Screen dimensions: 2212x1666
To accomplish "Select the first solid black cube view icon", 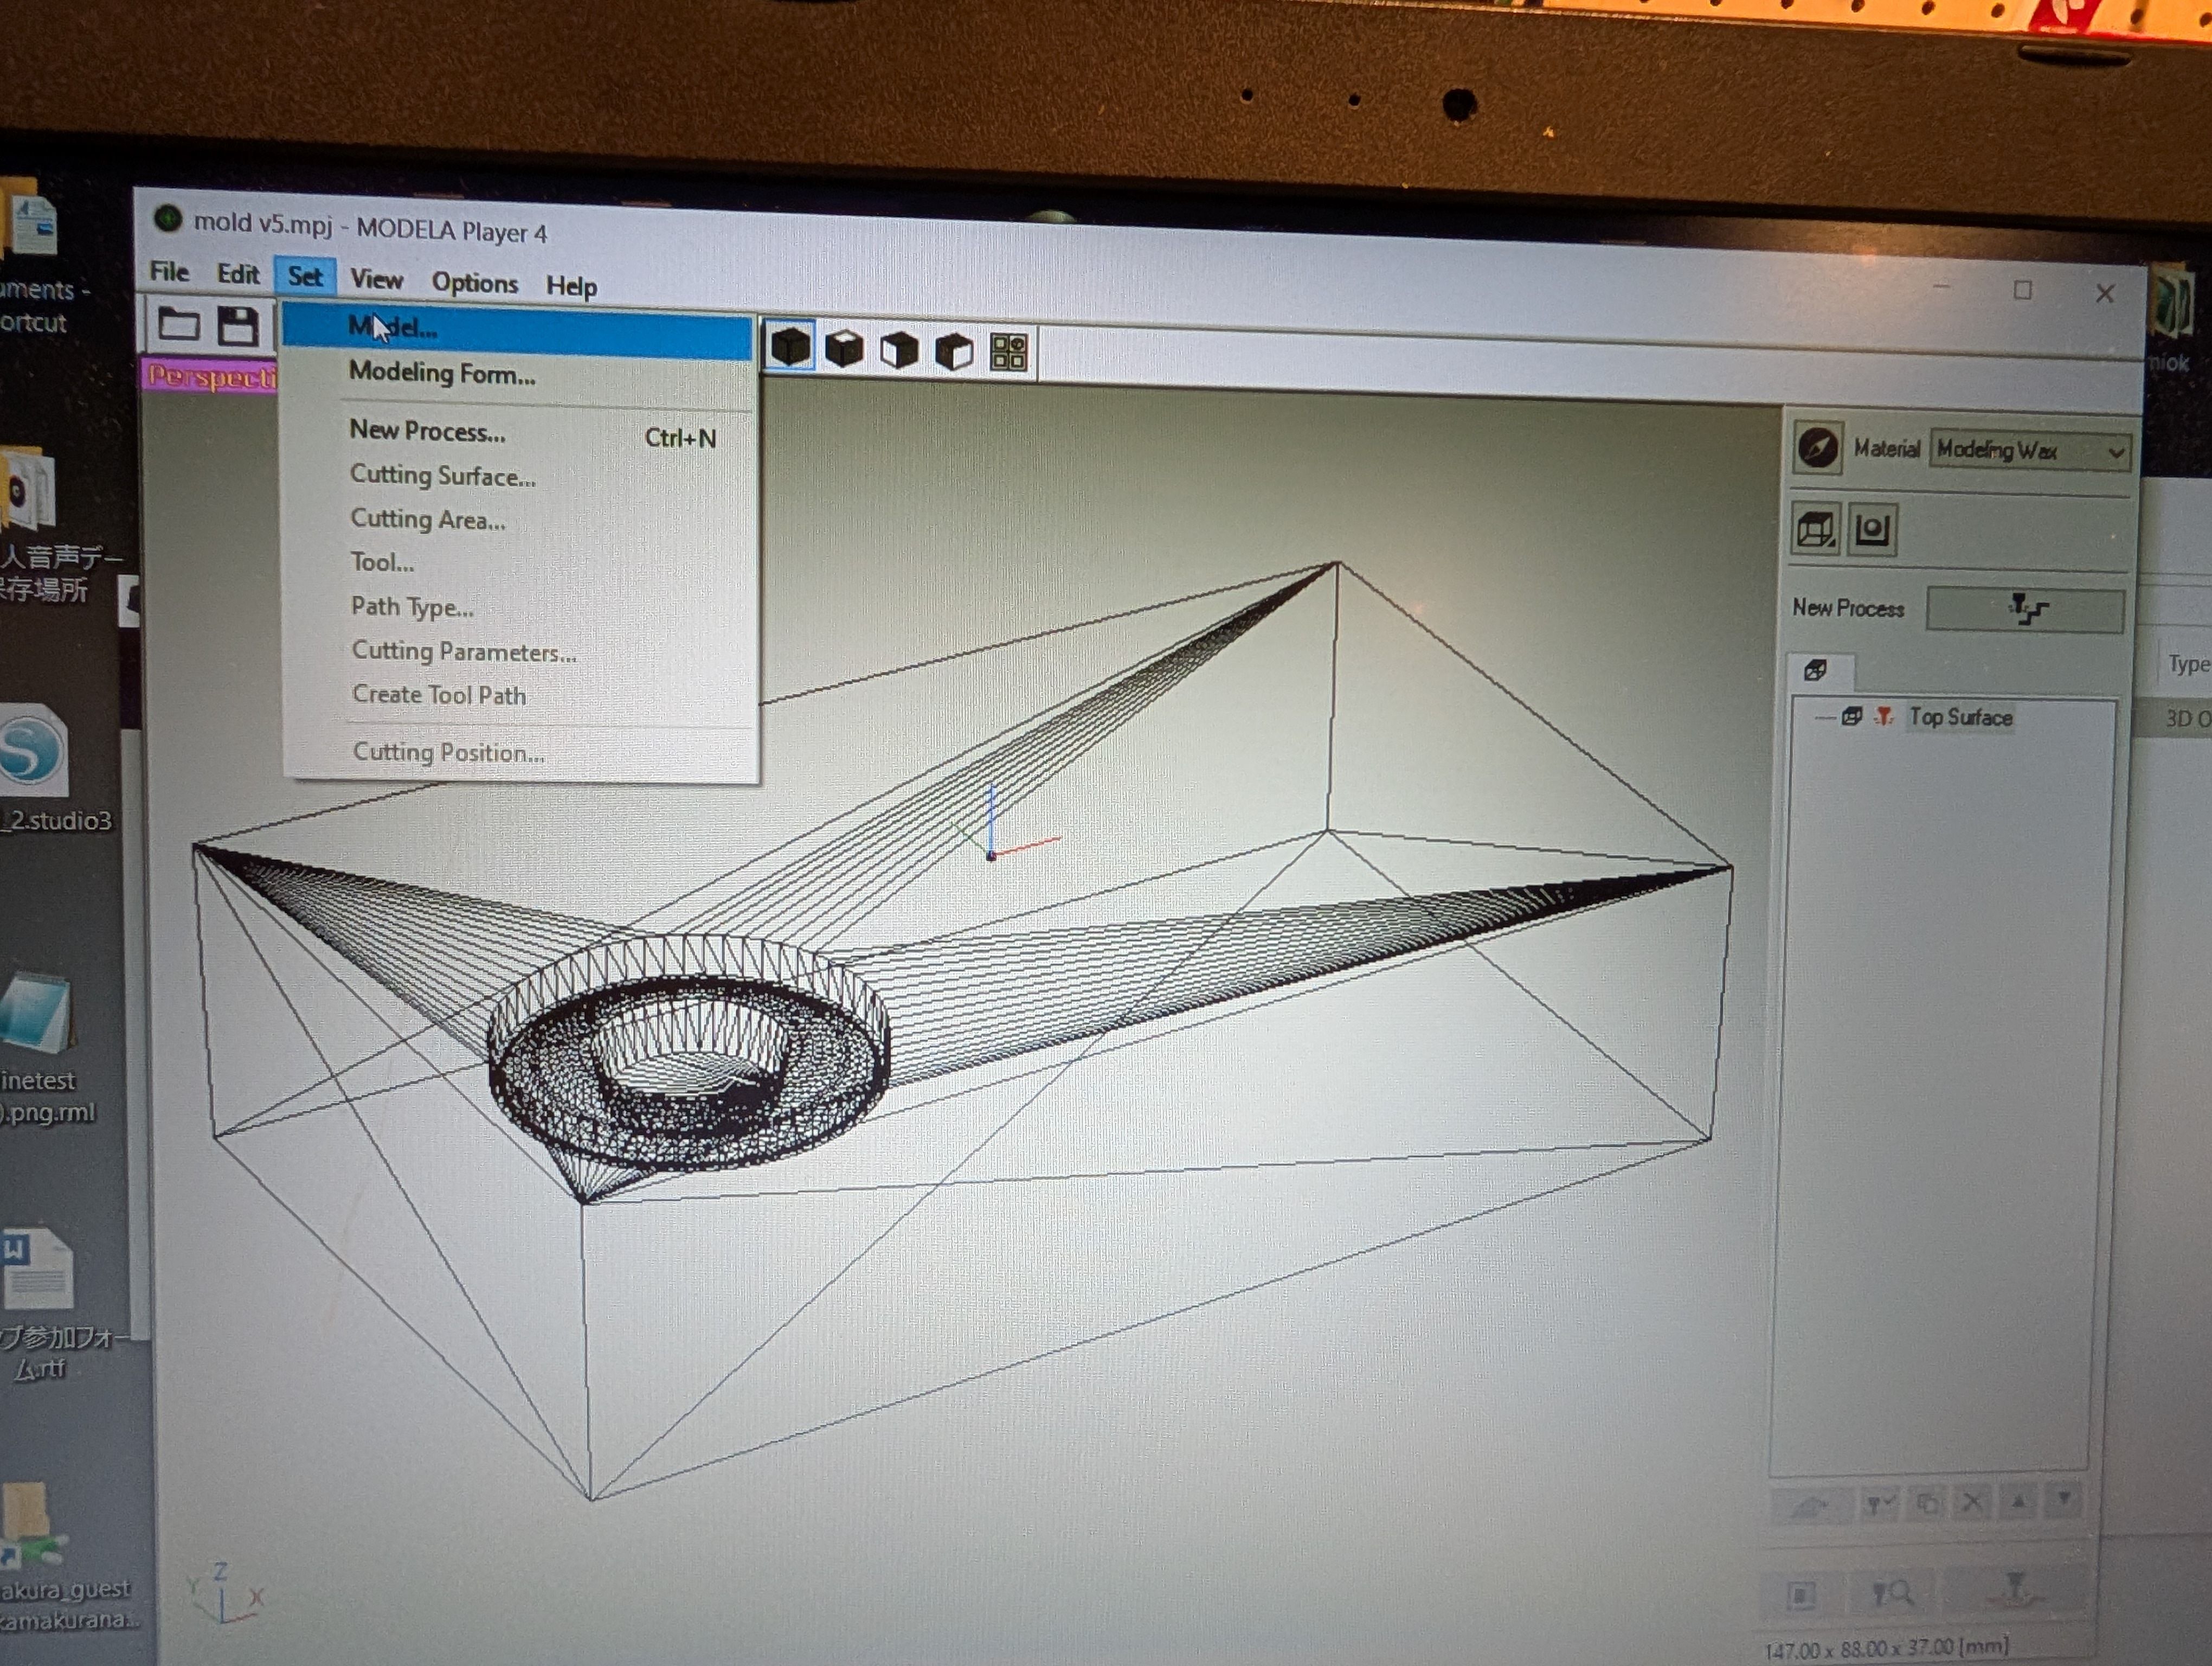I will 791,346.
